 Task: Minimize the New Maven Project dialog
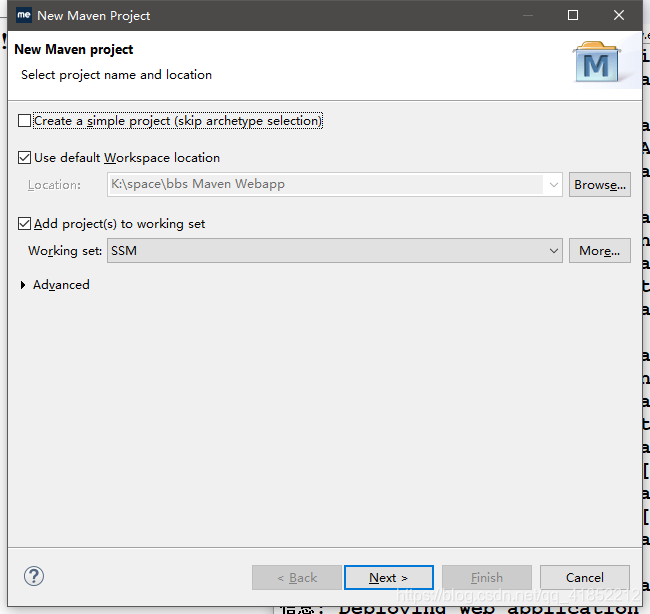click(x=528, y=15)
